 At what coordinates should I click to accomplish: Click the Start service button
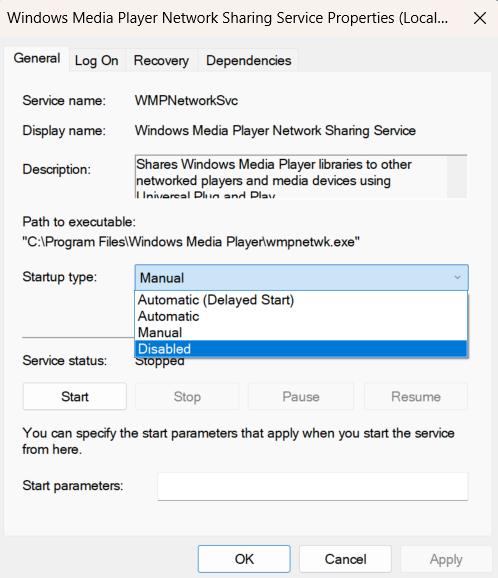[x=75, y=397]
